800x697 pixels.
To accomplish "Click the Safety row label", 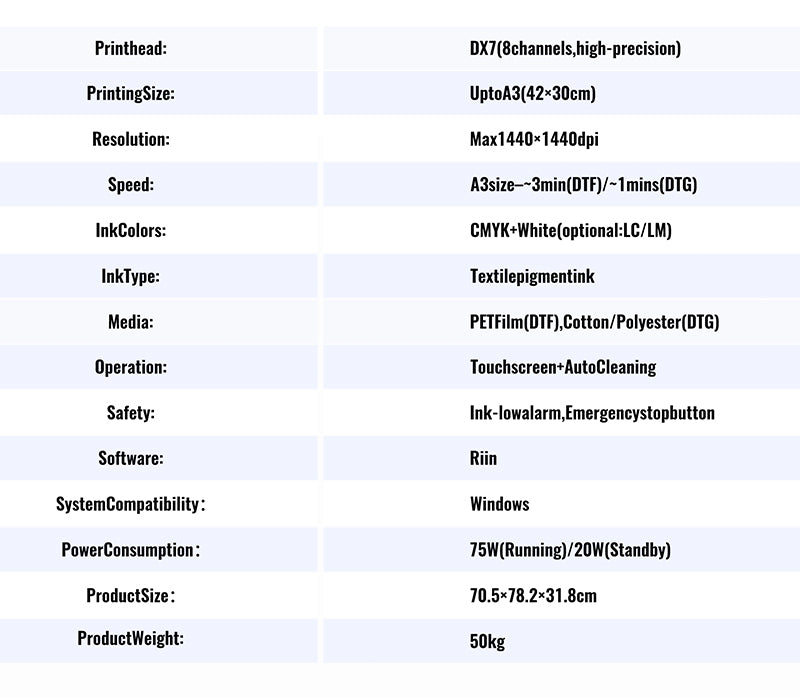I will (x=130, y=413).
